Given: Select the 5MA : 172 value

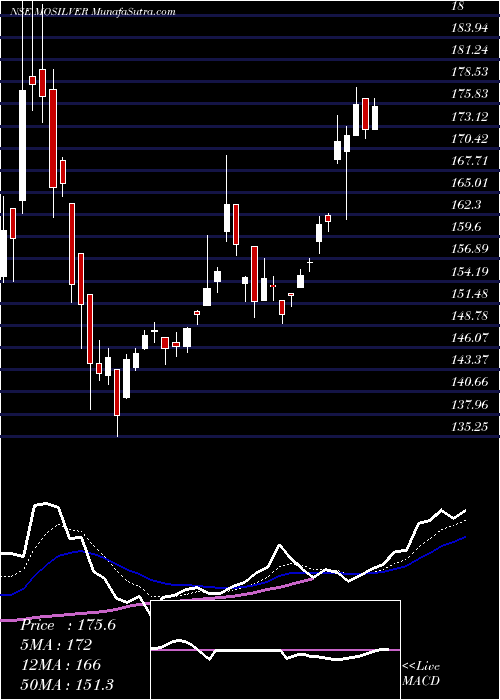Looking at the screenshot, I should [56, 645].
